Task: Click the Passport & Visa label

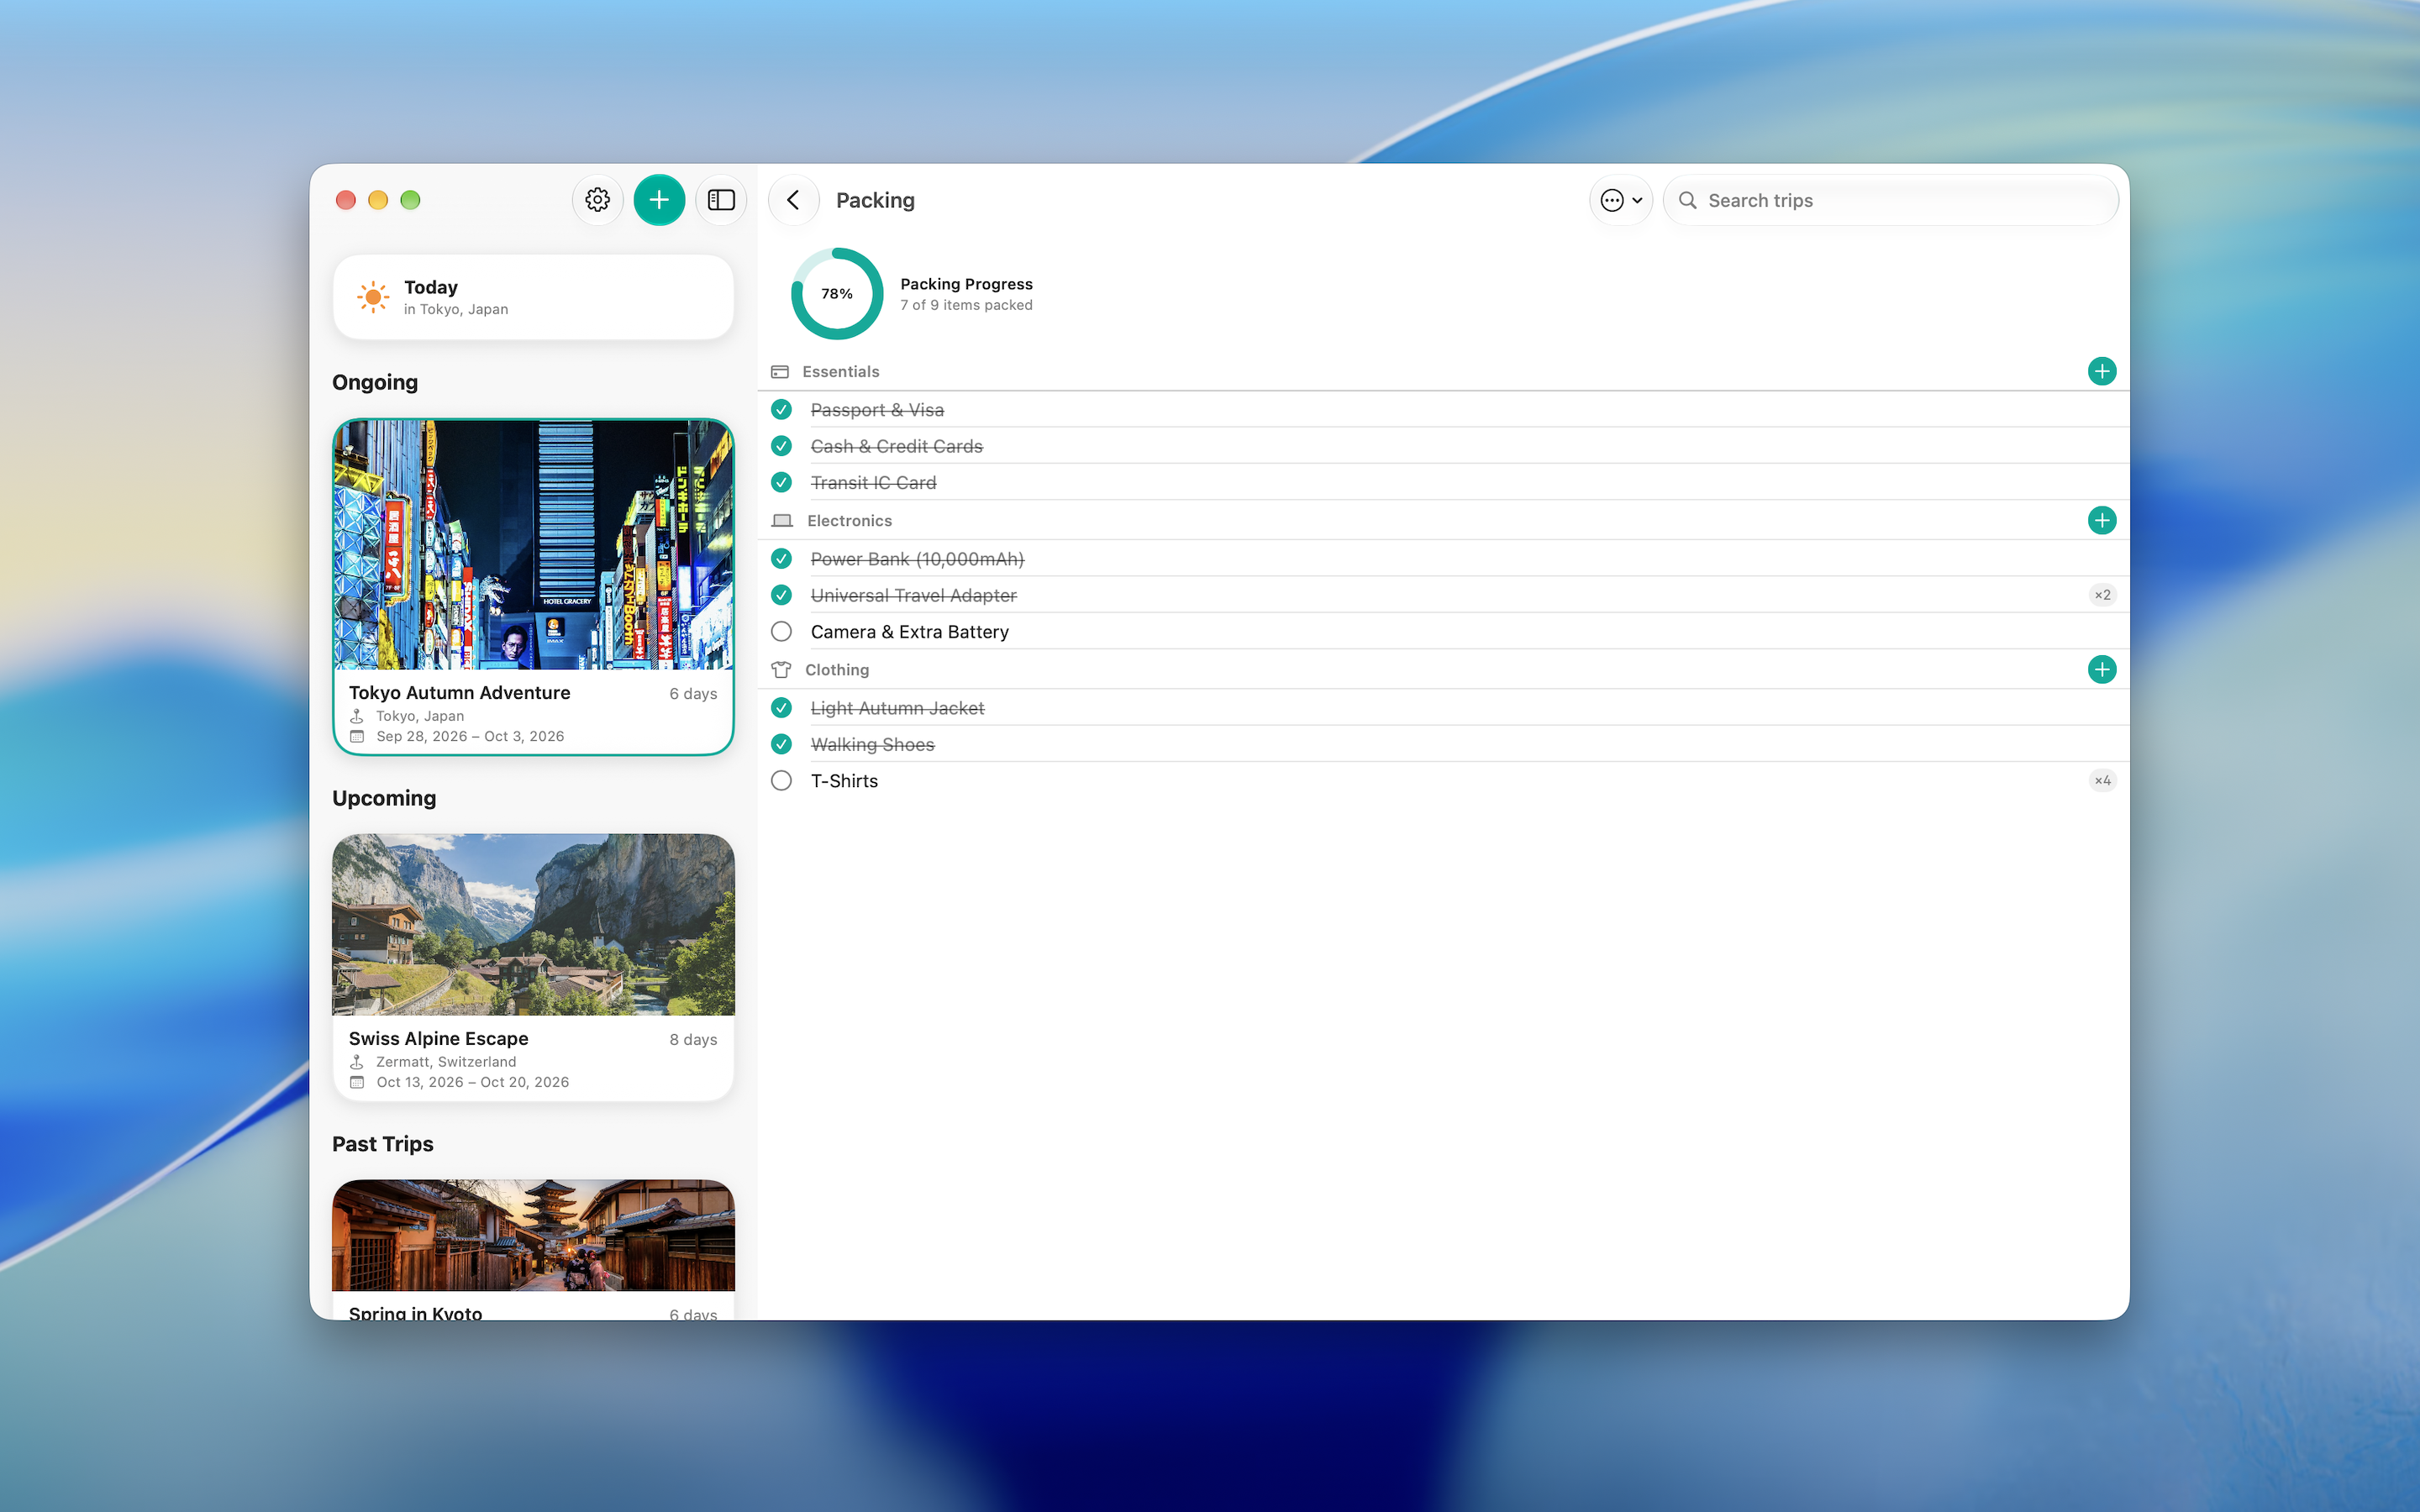Action: [877, 410]
